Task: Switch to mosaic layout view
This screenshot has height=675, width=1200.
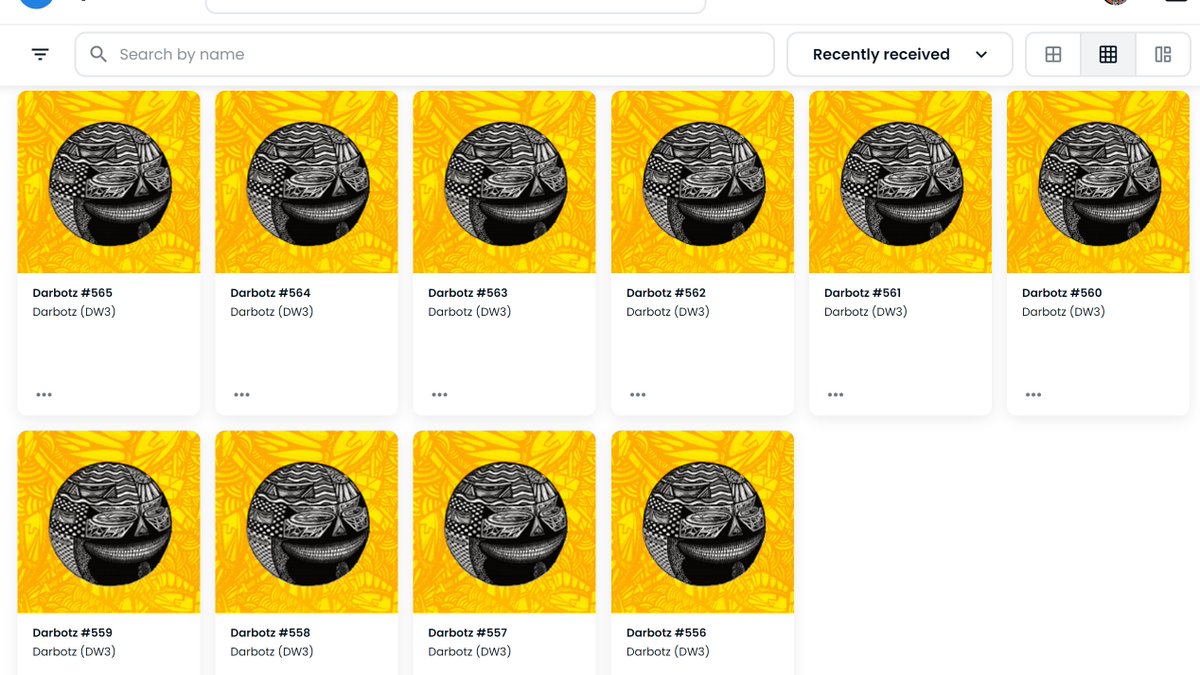Action: (x=1163, y=54)
